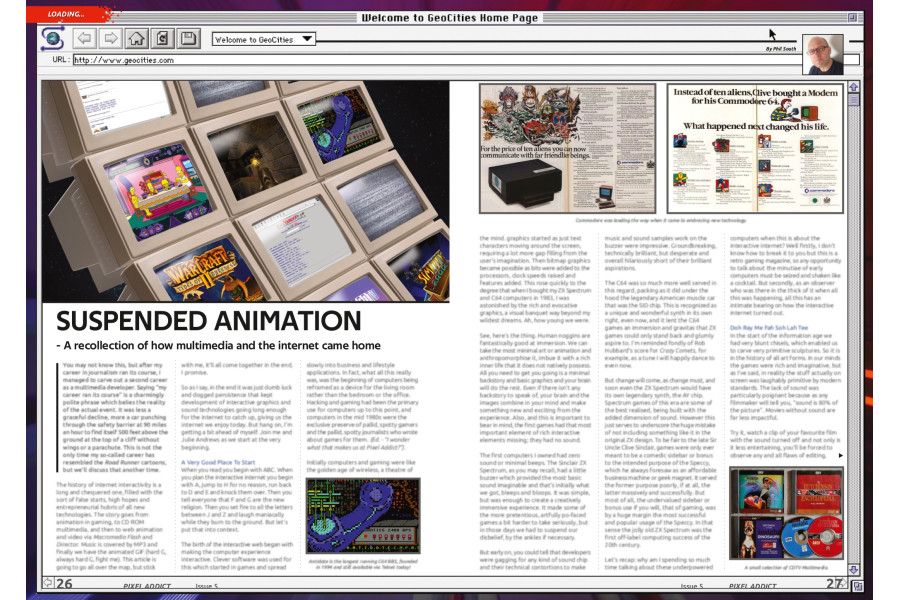900x600 pixels.
Task: Click the CRT monitors collage image
Action: coord(246,191)
